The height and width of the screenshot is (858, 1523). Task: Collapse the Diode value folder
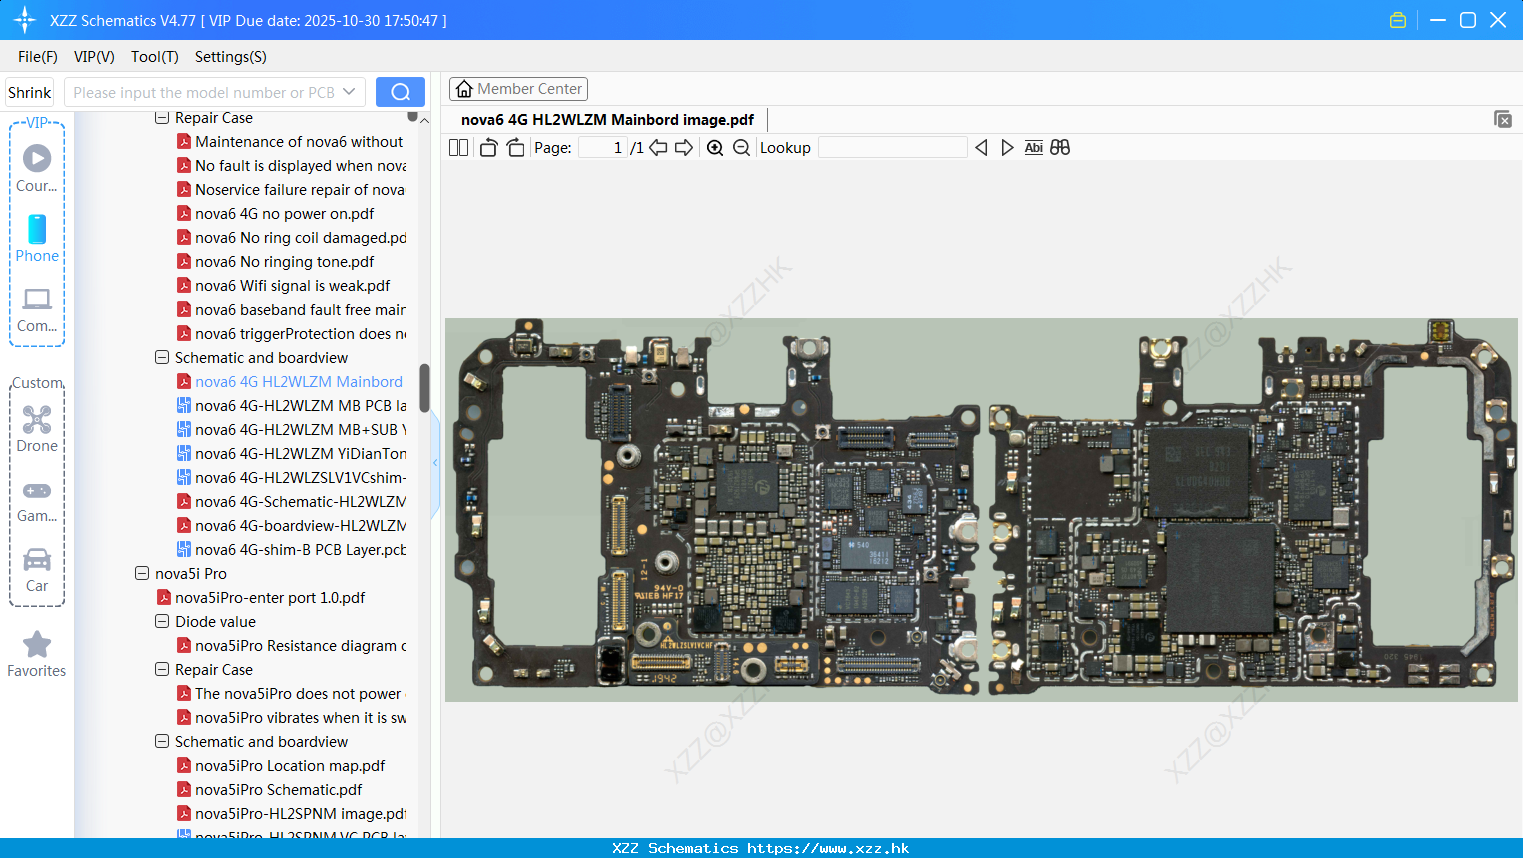point(162,621)
